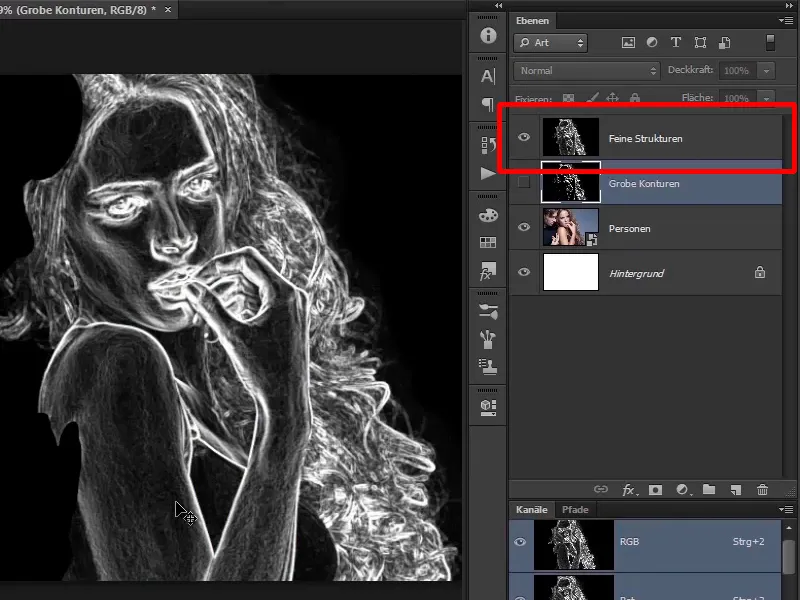The width and height of the screenshot is (800, 600).
Task: Filter layers by smart objects icon
Action: pos(724,43)
